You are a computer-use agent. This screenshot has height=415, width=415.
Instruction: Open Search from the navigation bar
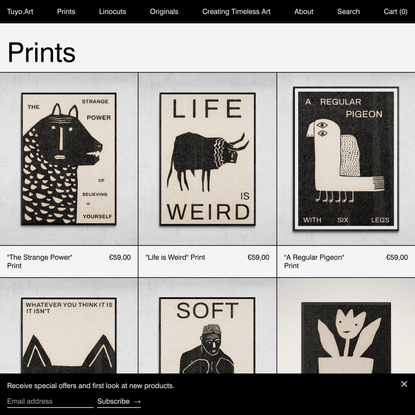[348, 12]
